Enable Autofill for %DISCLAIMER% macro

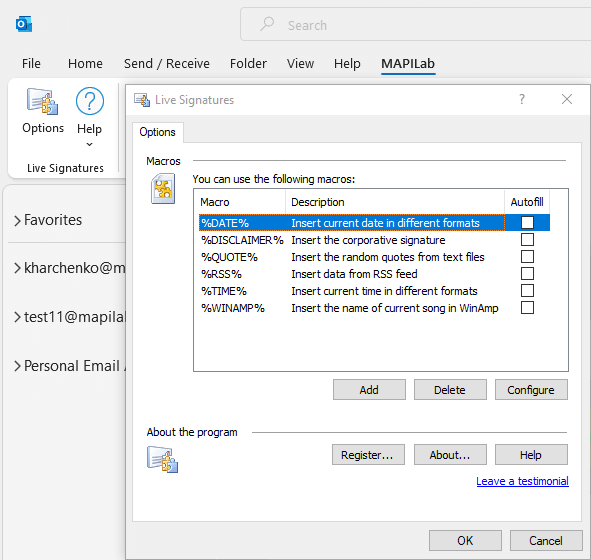point(527,239)
